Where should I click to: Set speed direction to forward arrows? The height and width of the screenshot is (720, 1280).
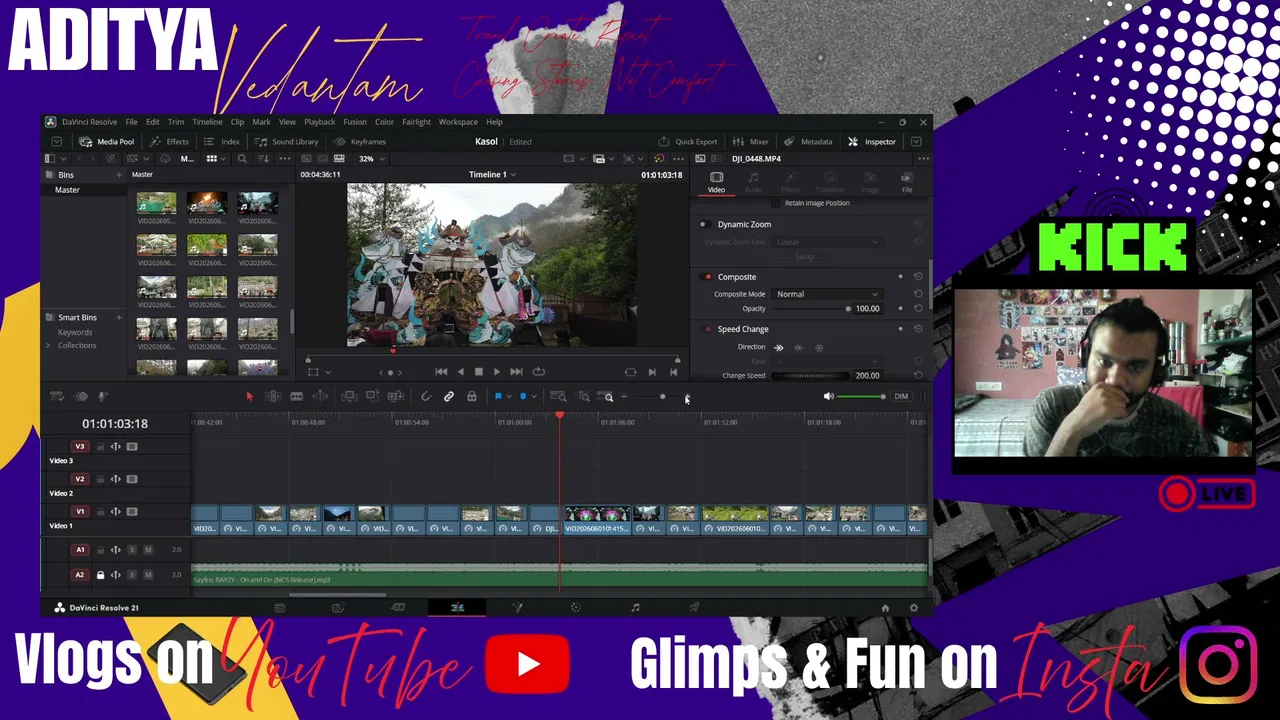[779, 347]
